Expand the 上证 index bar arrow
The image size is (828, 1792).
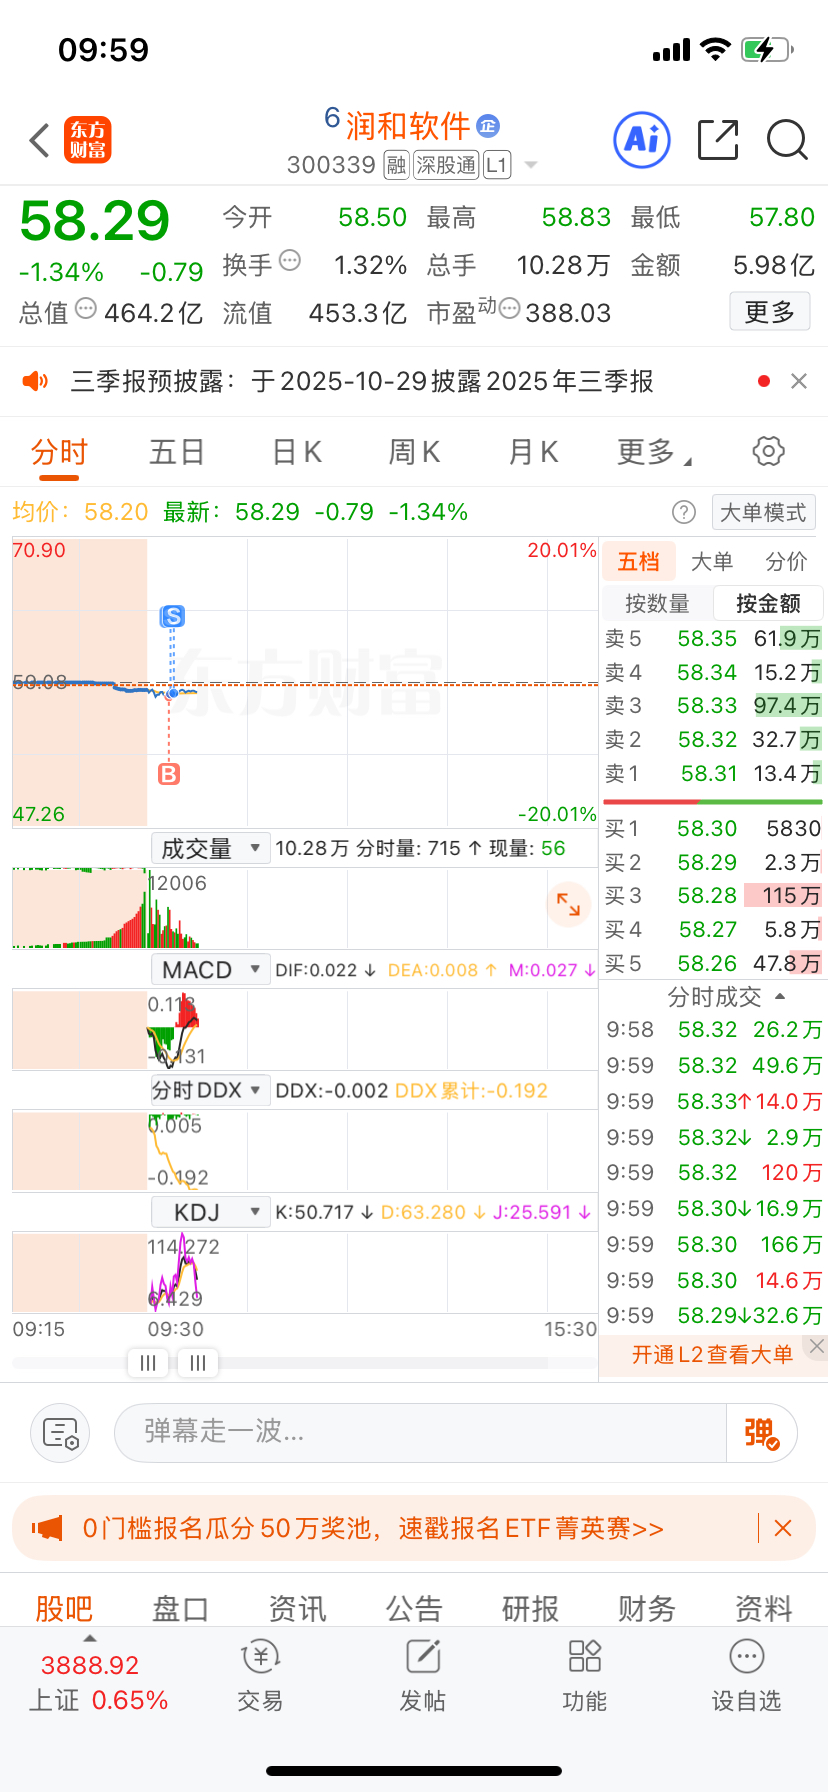coord(90,1638)
